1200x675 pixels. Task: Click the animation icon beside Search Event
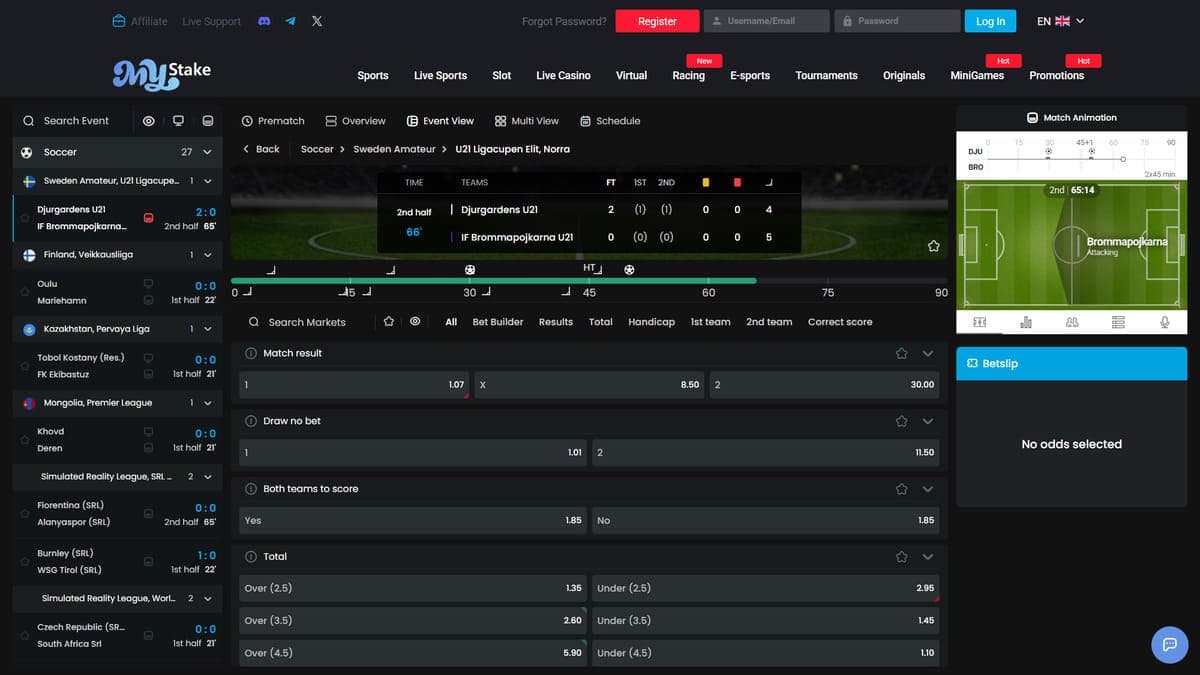(208, 121)
